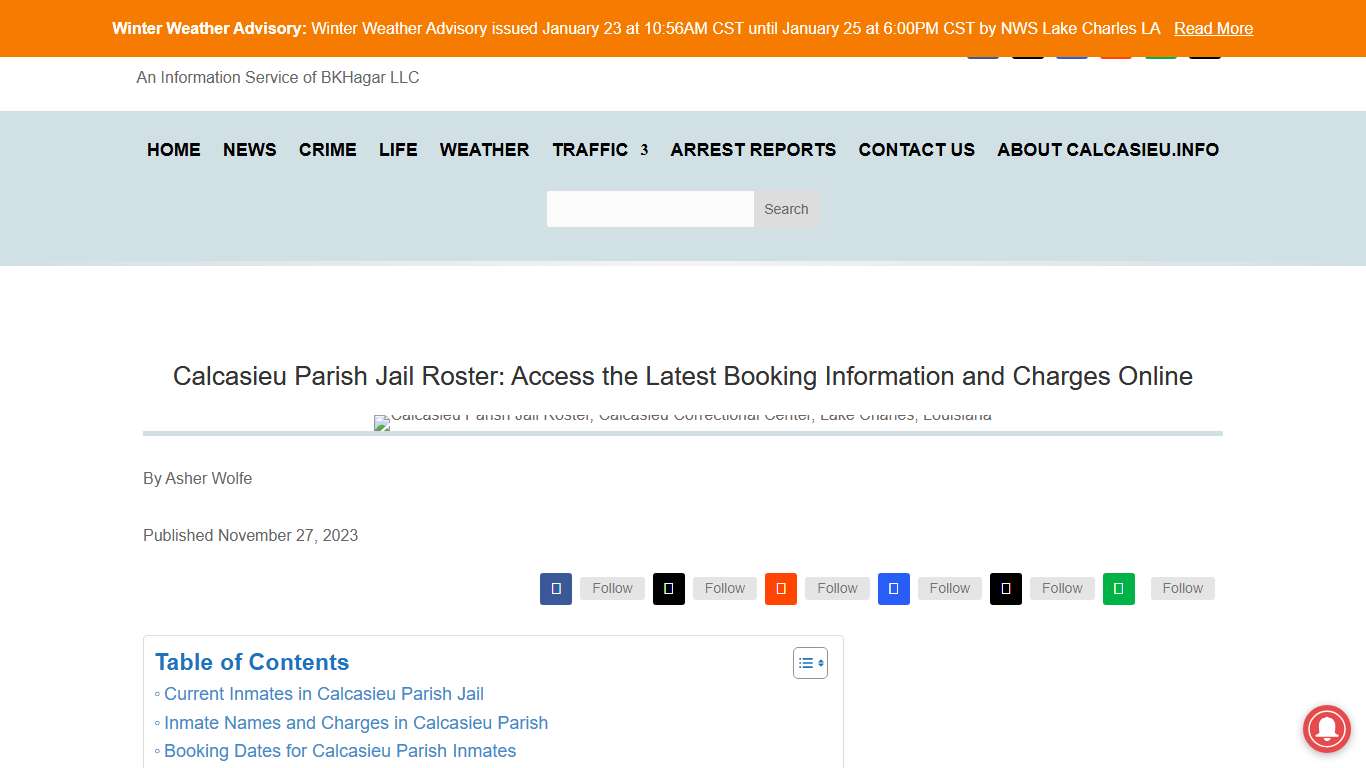Viewport: 1366px width, 768px height.
Task: Open the ARREST REPORTS page
Action: (x=753, y=149)
